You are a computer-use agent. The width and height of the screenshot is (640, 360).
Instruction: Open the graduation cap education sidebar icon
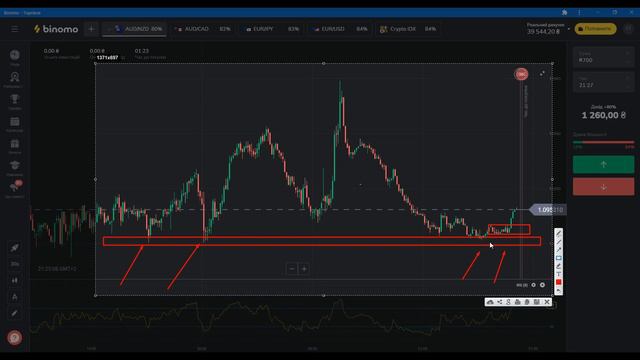coord(15,166)
